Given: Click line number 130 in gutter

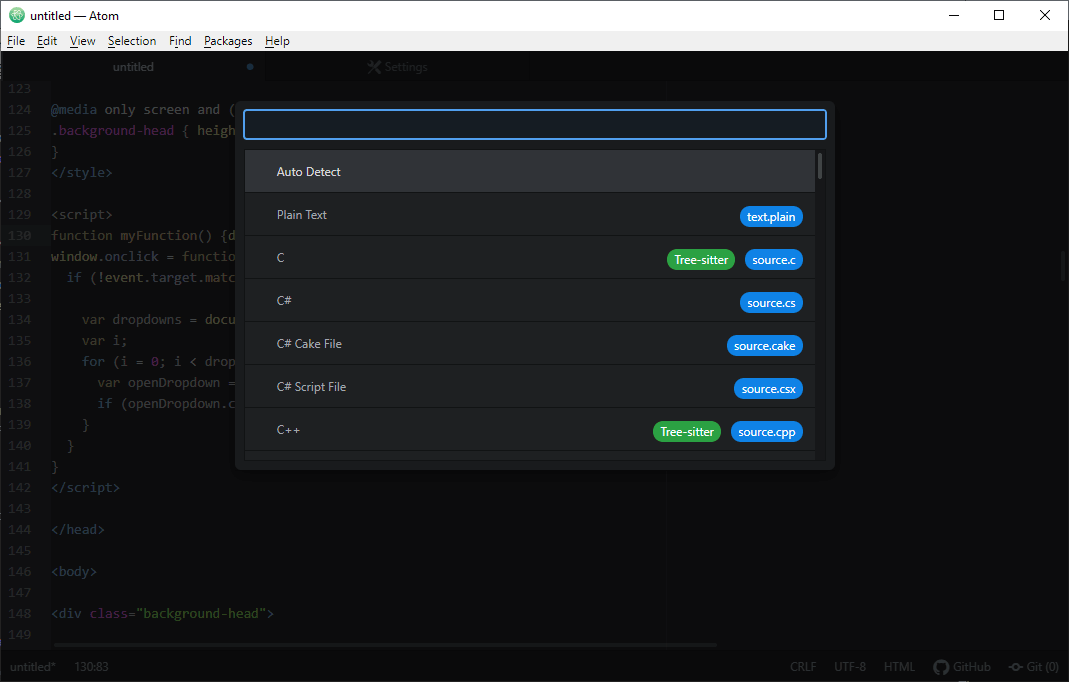Looking at the screenshot, I should pyautogui.click(x=20, y=235).
